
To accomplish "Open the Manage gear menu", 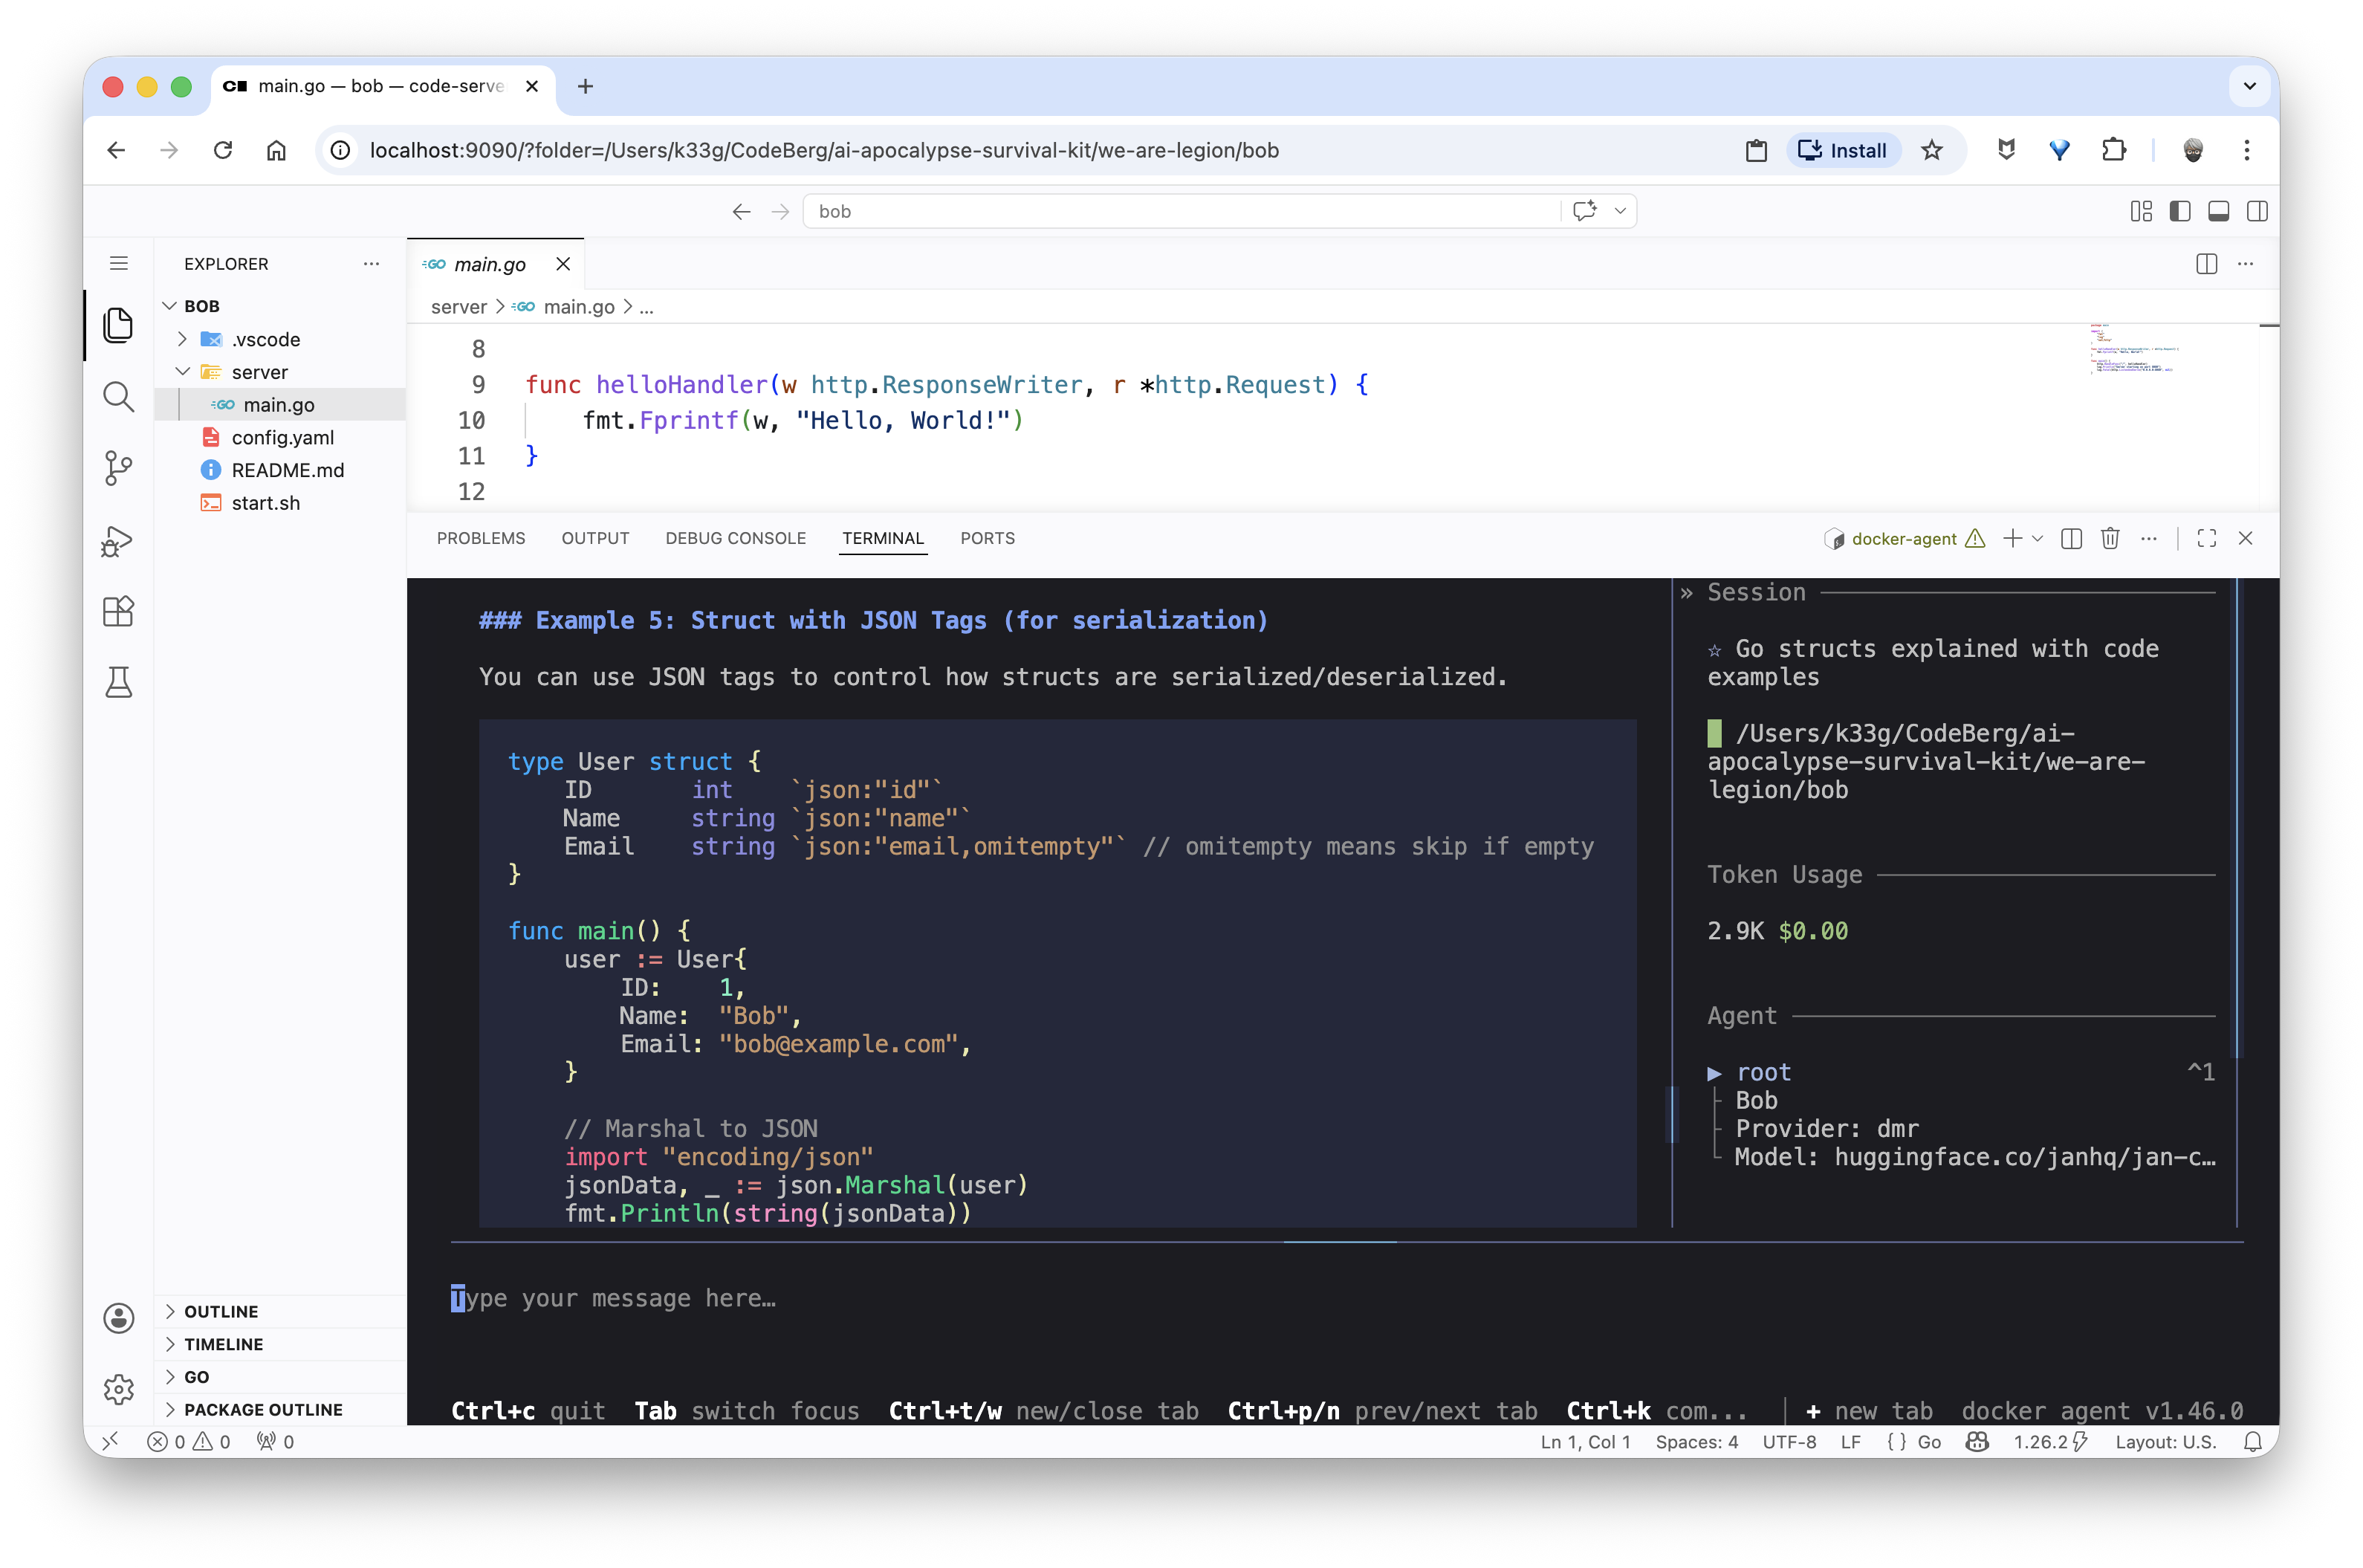I will 118,1389.
